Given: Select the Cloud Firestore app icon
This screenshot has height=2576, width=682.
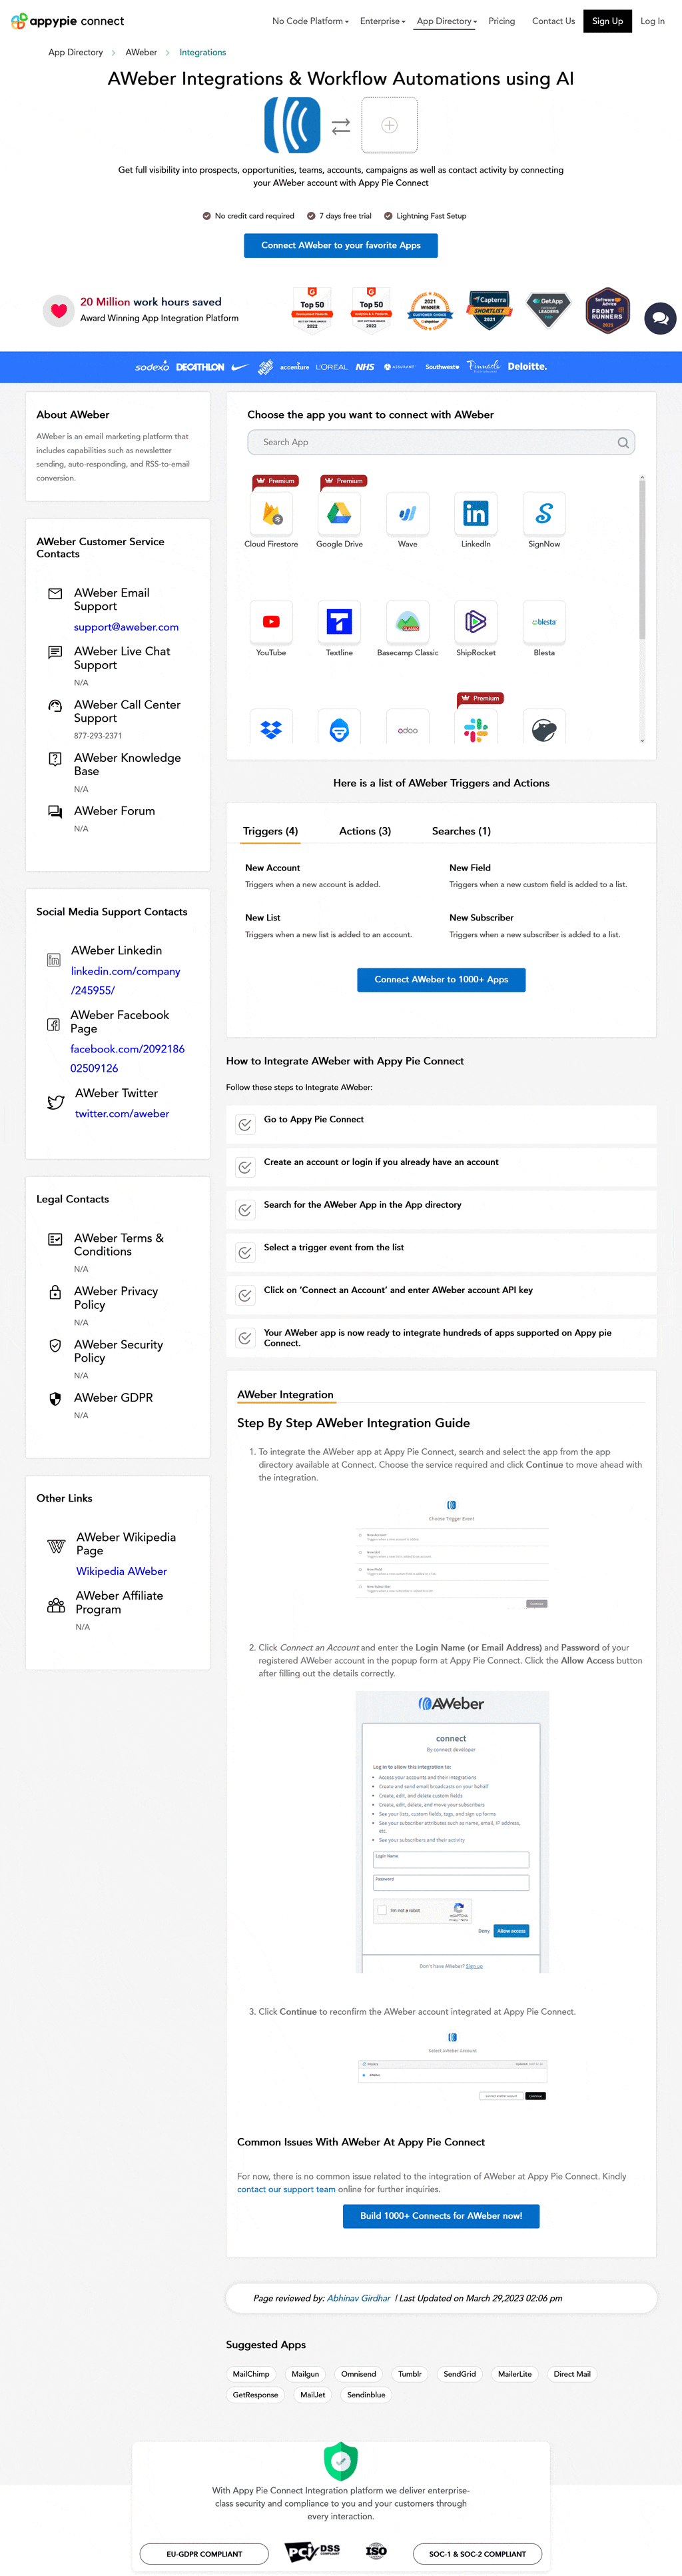Looking at the screenshot, I should pos(271,514).
